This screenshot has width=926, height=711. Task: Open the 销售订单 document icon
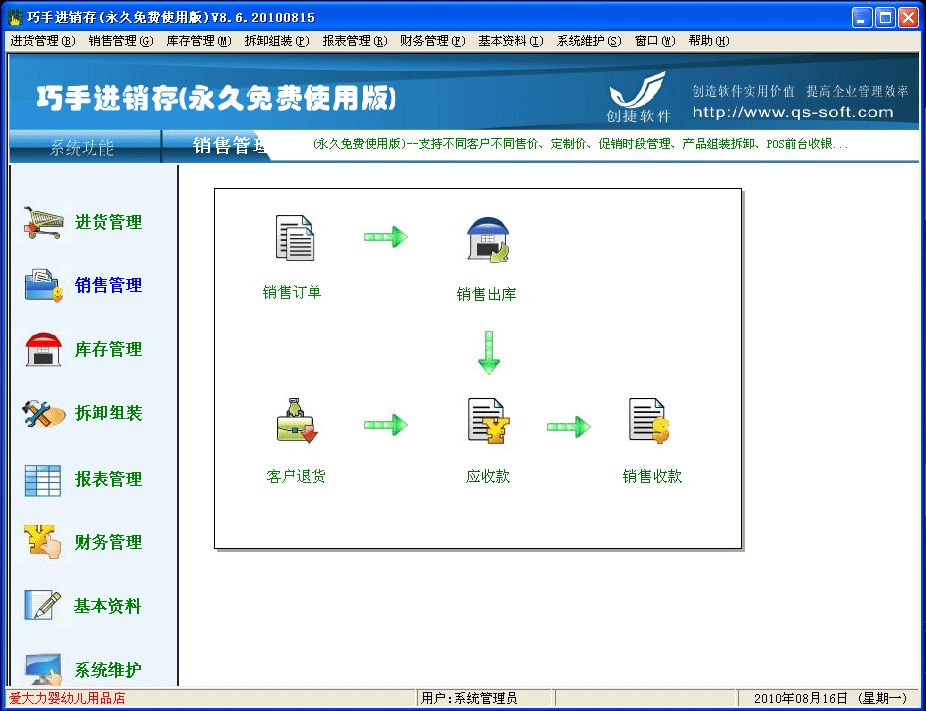coord(295,237)
